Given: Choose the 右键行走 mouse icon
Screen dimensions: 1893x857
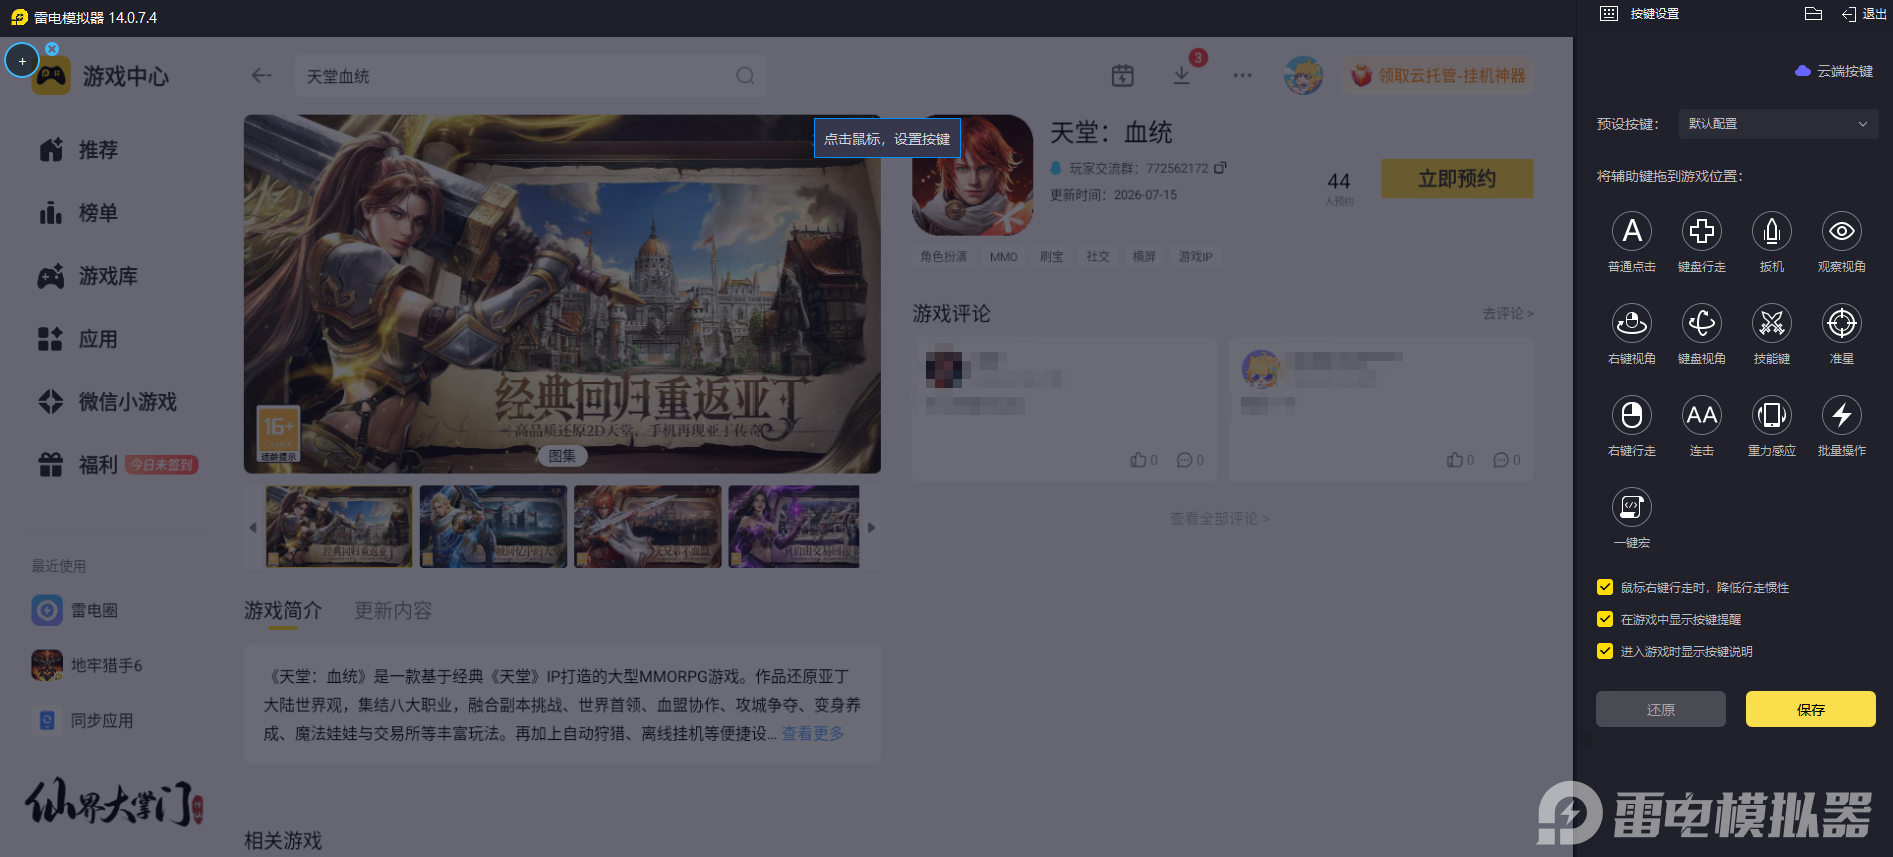Looking at the screenshot, I should 1632,415.
